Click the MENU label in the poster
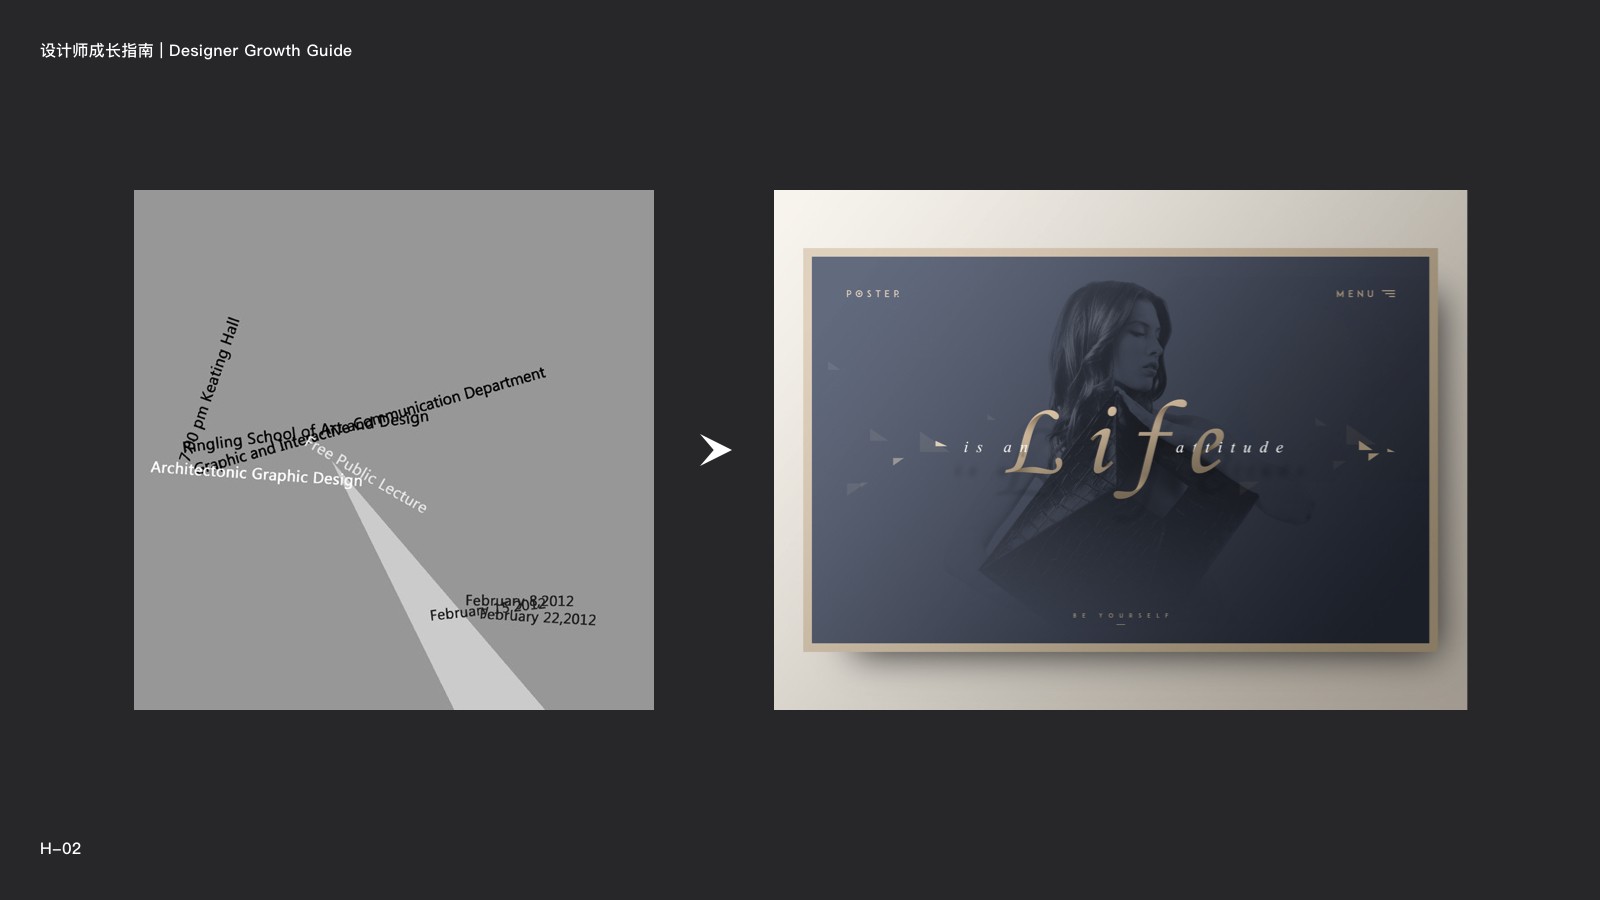Image resolution: width=1600 pixels, height=900 pixels. click(x=1356, y=294)
